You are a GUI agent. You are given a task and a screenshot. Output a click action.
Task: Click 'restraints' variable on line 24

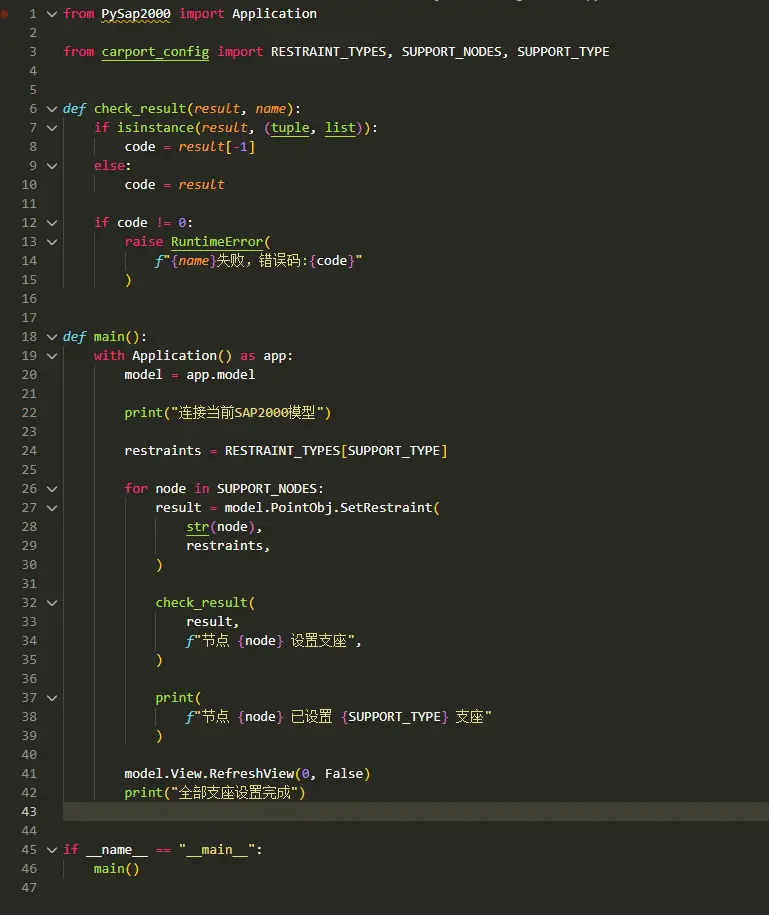click(x=163, y=451)
